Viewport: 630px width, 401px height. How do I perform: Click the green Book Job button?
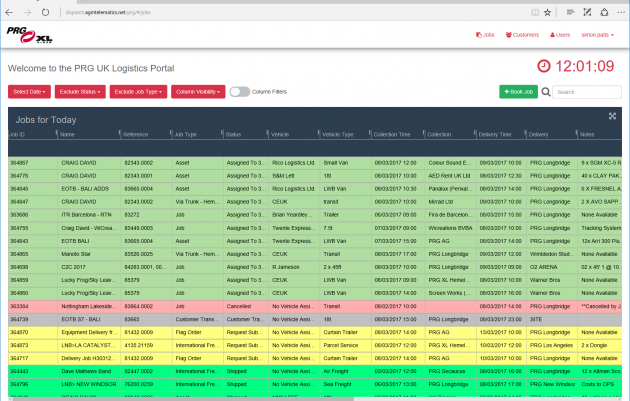(x=518, y=92)
